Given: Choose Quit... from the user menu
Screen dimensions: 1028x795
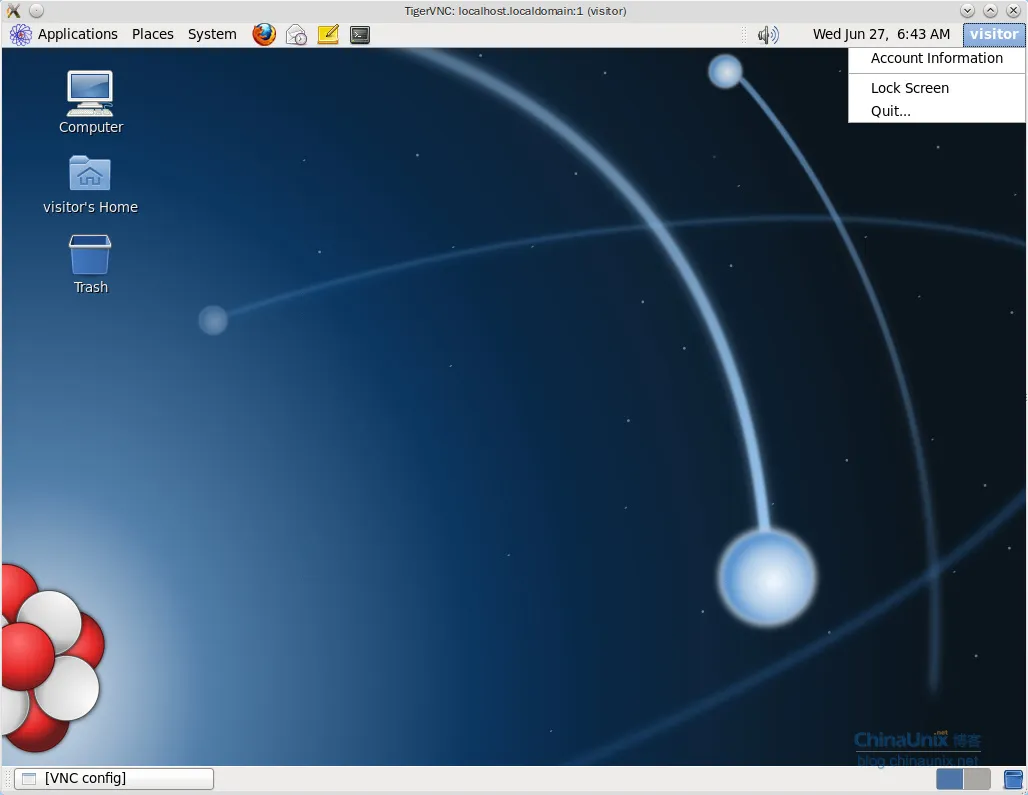Looking at the screenshot, I should click(x=890, y=111).
